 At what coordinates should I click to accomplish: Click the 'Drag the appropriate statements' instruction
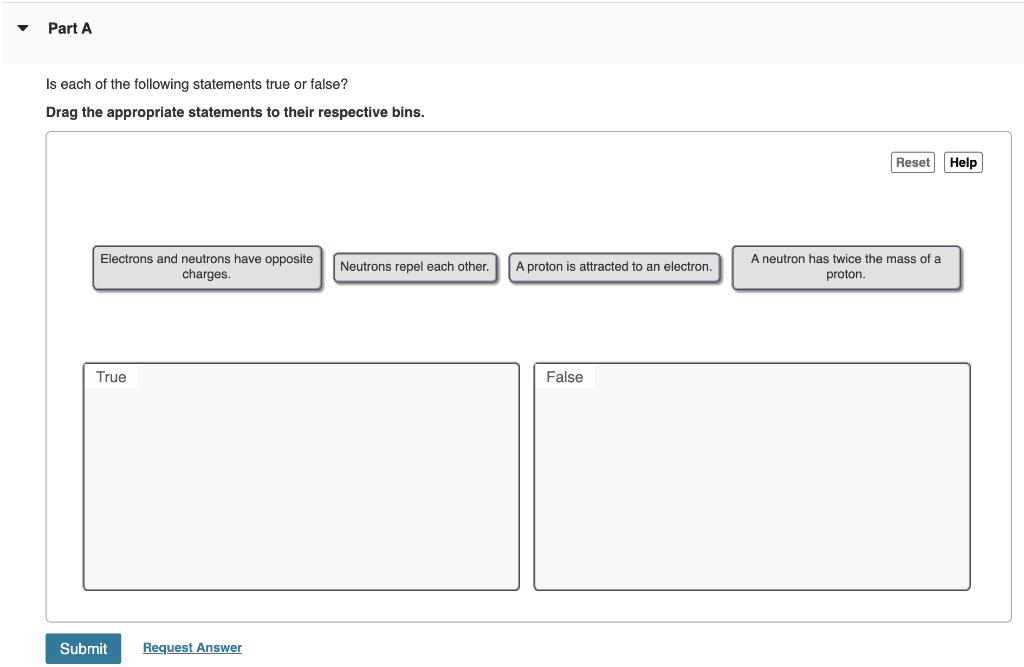coord(235,112)
